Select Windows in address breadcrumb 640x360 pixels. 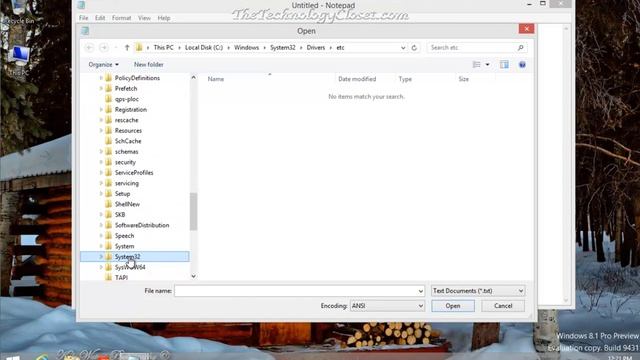[246, 48]
